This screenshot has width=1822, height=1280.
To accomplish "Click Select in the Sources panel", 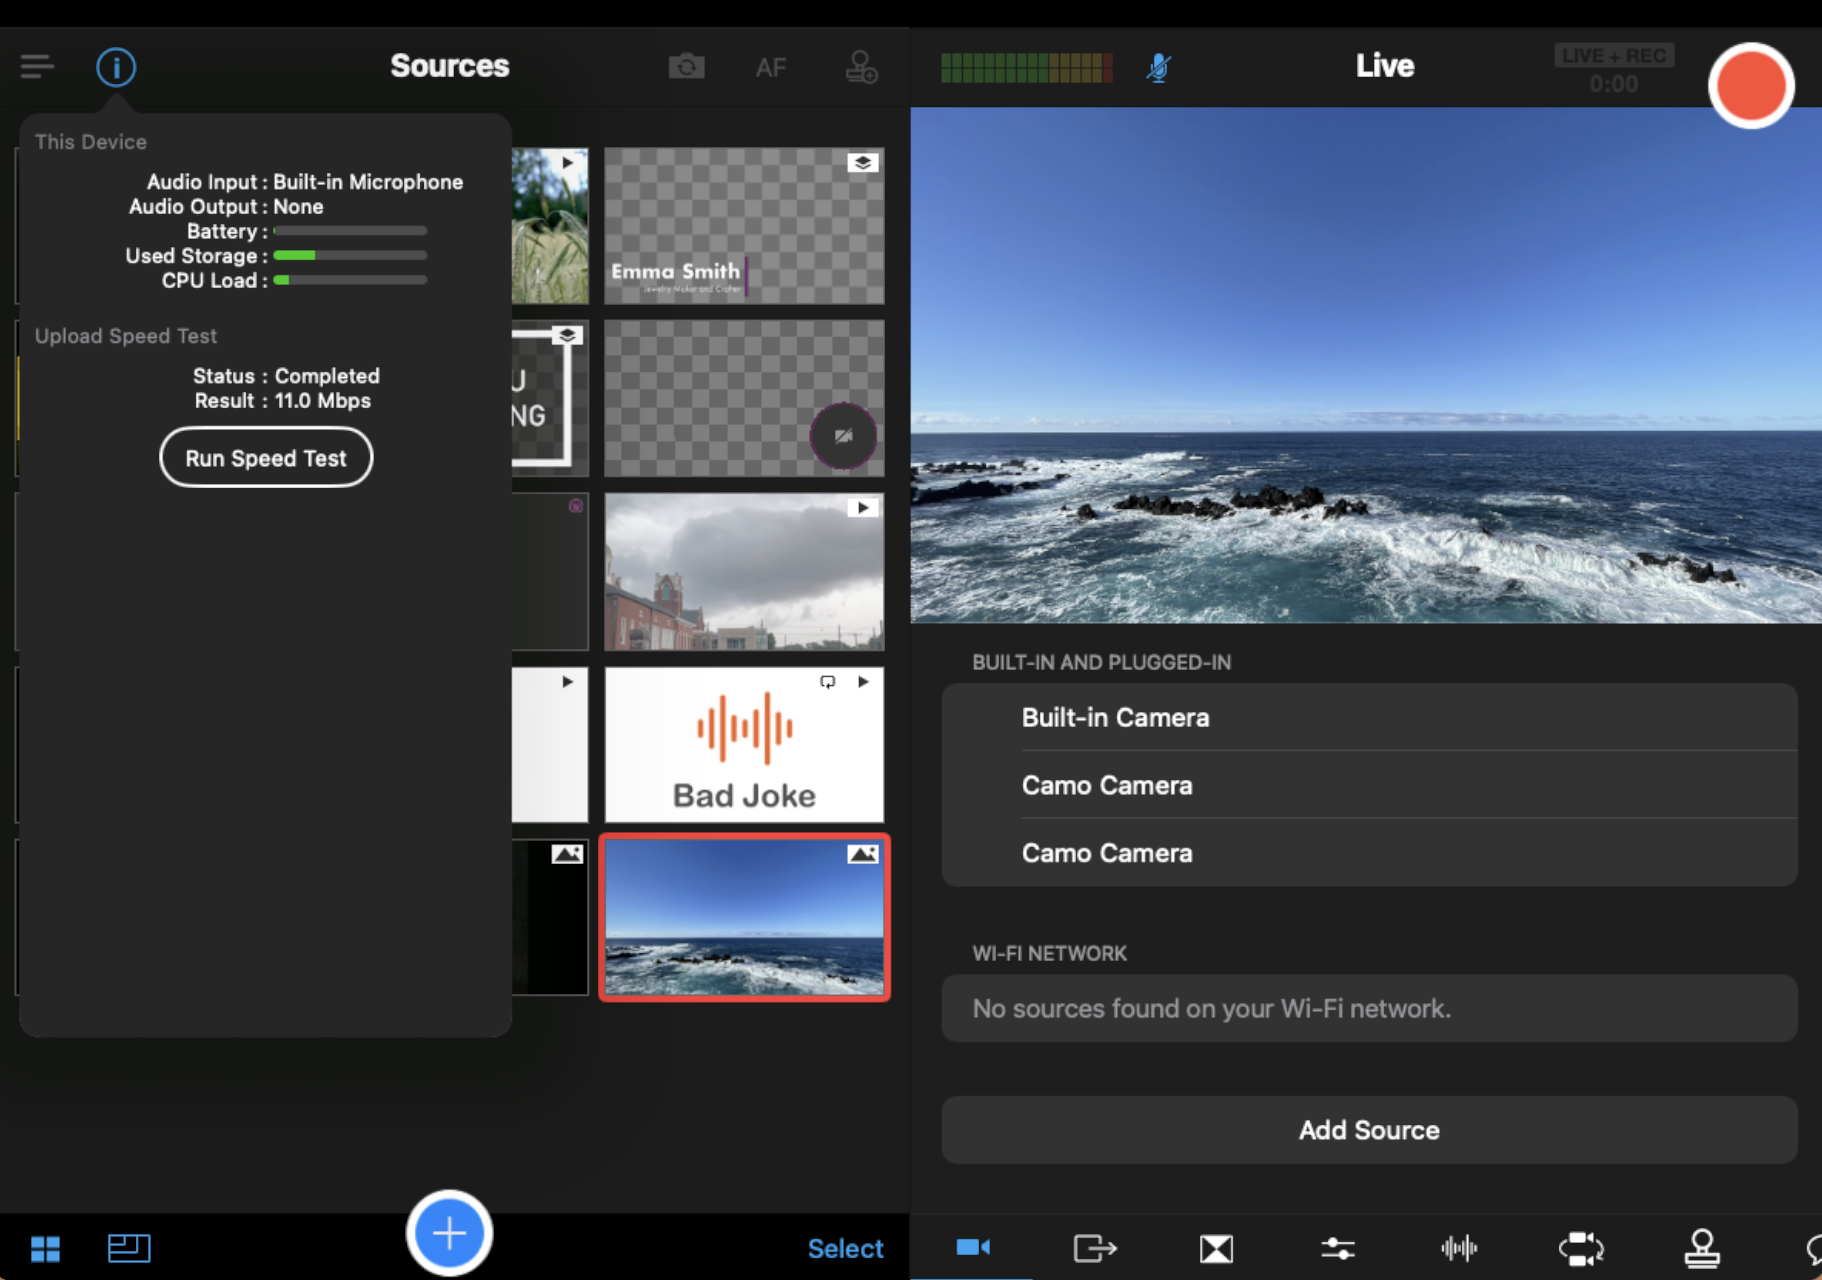I will 845,1248.
